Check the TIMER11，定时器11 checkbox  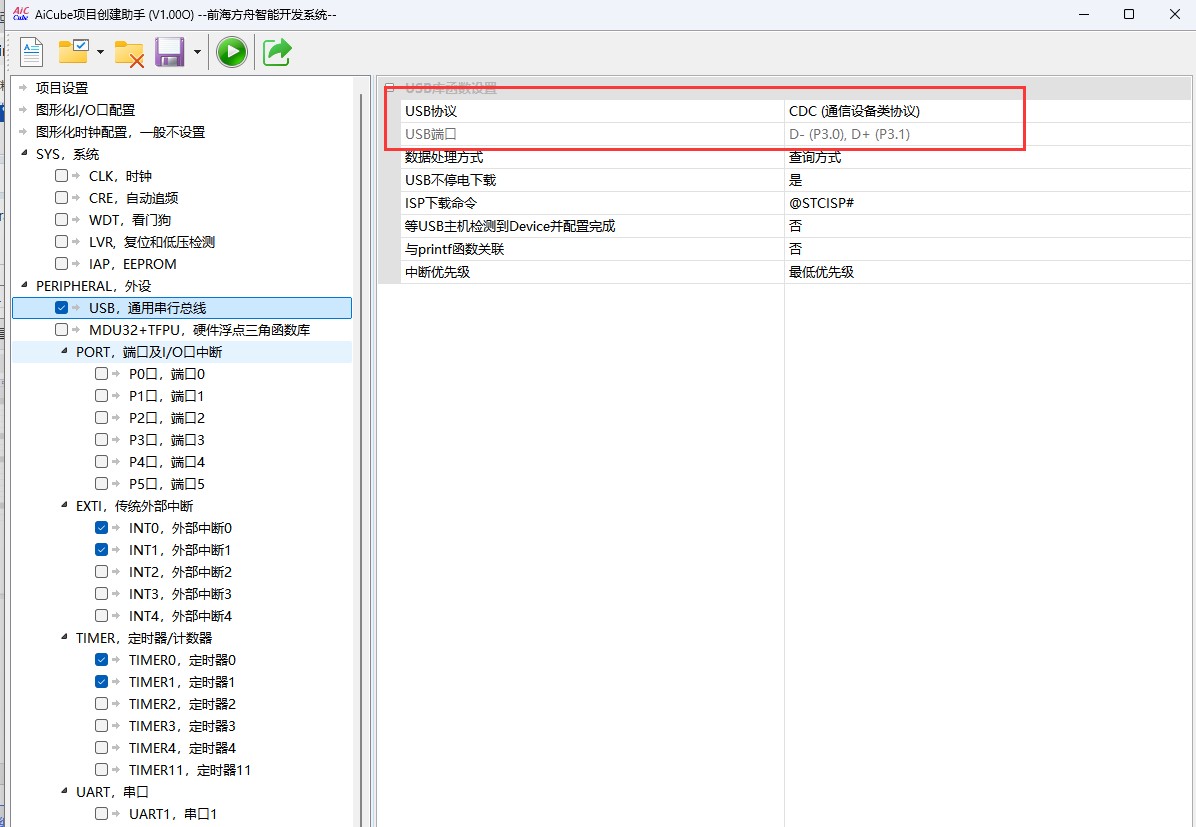point(101,770)
